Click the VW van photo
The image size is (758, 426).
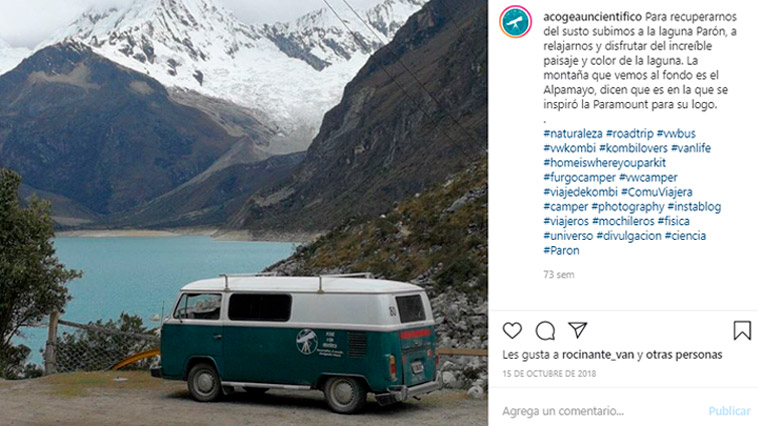[x=244, y=213]
